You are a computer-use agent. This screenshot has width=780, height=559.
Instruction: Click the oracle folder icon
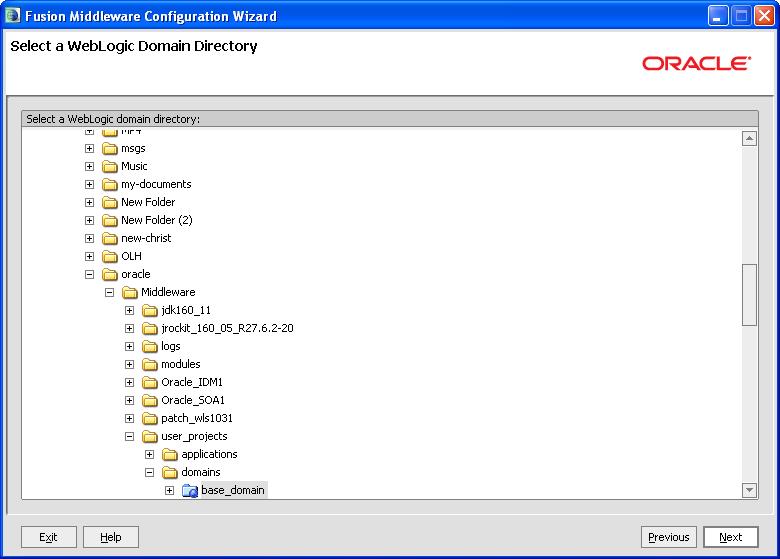(x=109, y=275)
